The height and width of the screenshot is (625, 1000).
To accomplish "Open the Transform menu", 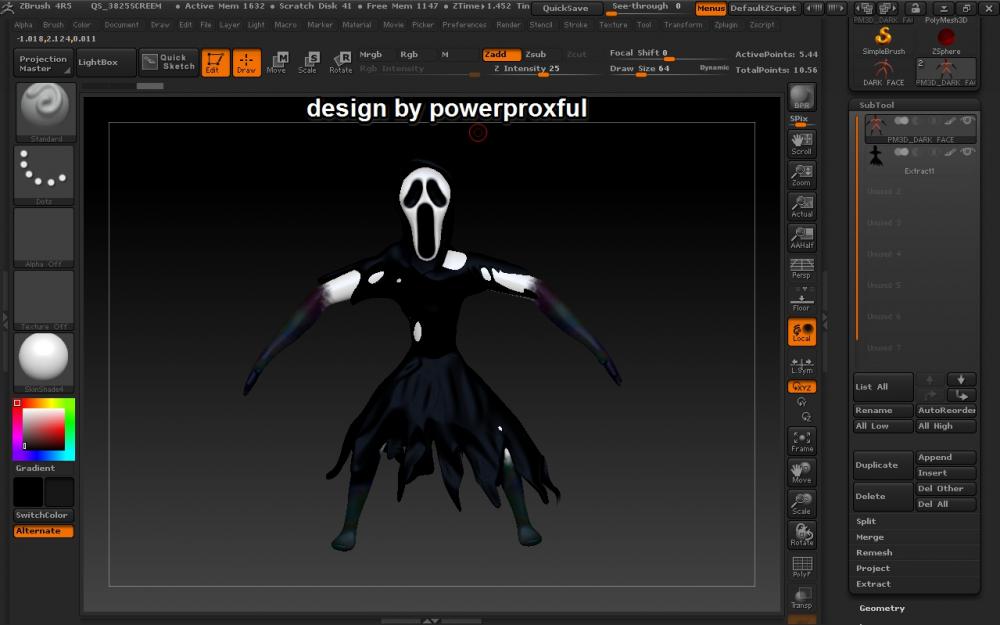I will 683,25.
